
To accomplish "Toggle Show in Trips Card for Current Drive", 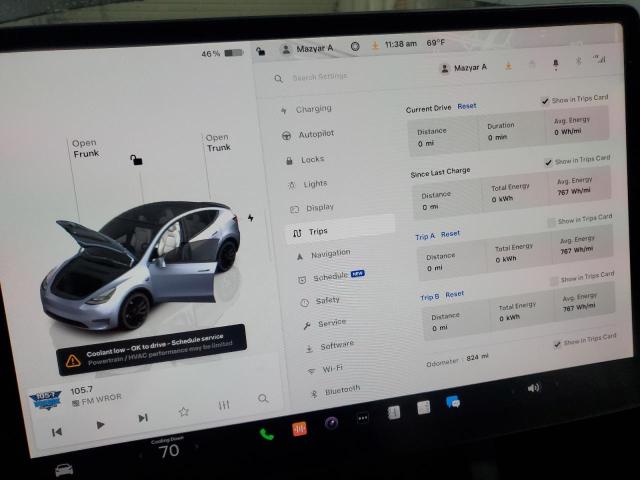I will point(545,100).
